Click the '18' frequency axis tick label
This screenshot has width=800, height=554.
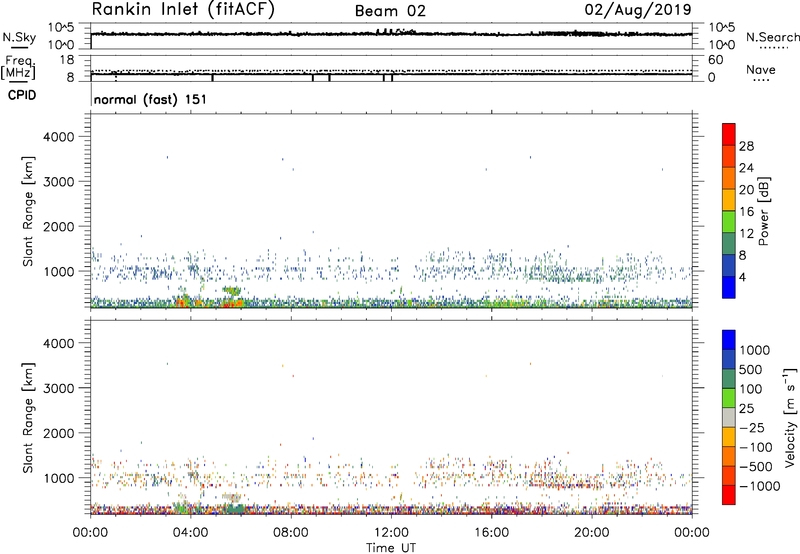tap(67, 60)
